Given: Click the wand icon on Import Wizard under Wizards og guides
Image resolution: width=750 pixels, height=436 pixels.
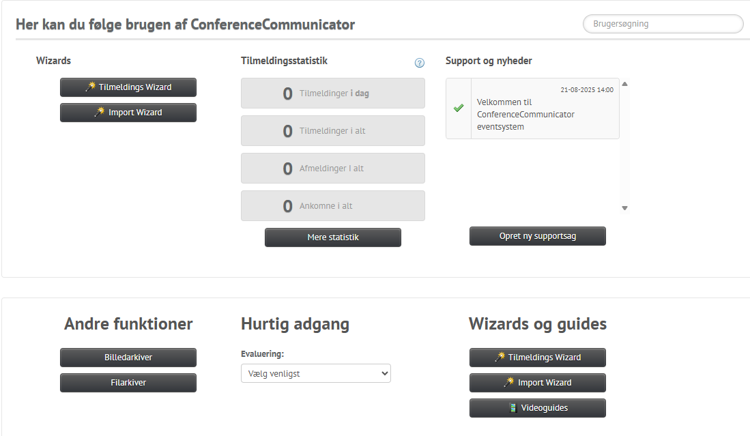Looking at the screenshot, I should (509, 383).
